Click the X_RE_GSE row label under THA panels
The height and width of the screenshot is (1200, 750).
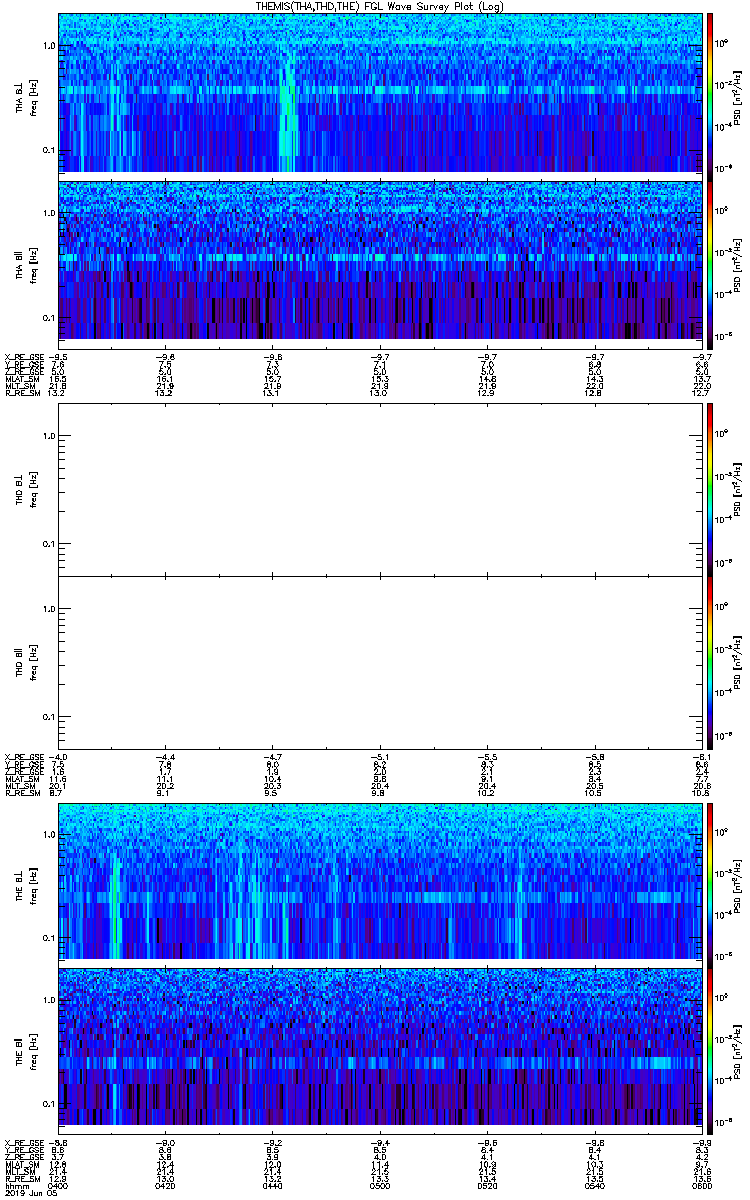24,356
